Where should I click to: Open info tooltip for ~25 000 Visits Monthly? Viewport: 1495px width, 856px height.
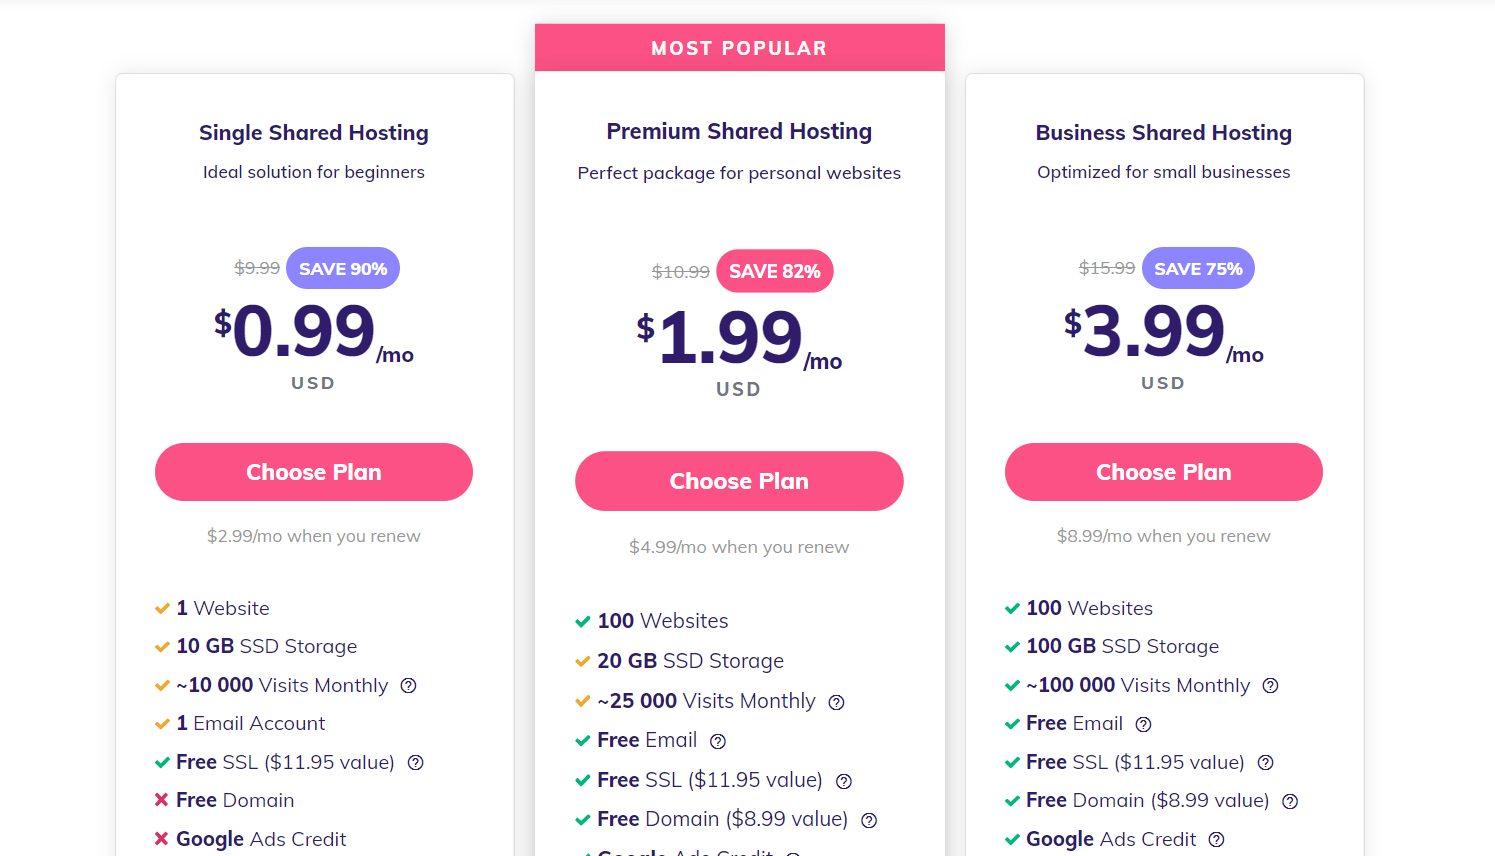click(837, 703)
